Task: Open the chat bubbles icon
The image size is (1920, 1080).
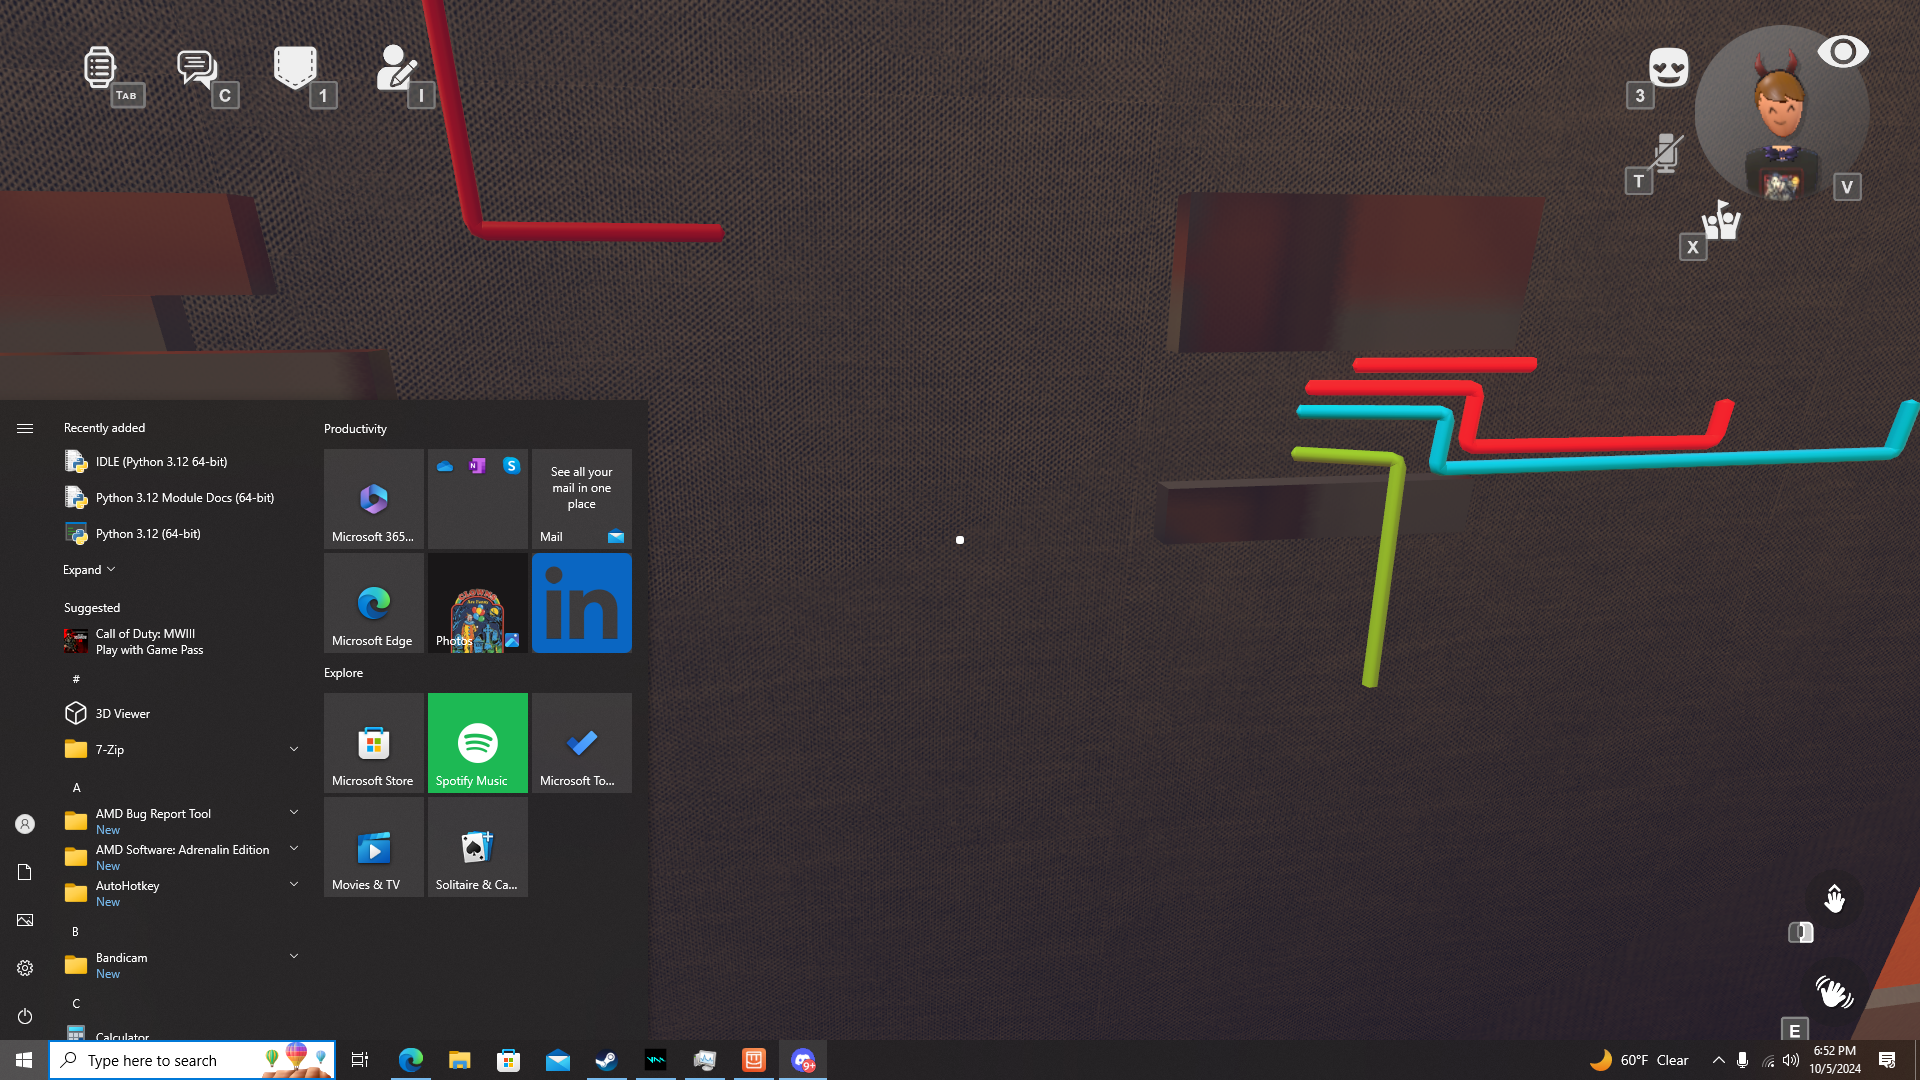Action: click(x=196, y=68)
